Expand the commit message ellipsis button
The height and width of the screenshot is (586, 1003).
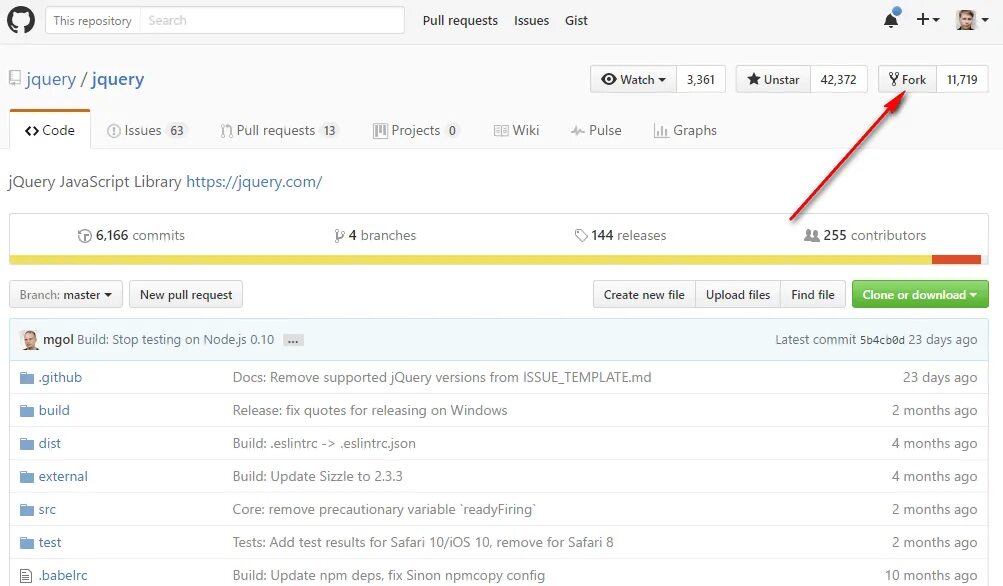click(293, 340)
